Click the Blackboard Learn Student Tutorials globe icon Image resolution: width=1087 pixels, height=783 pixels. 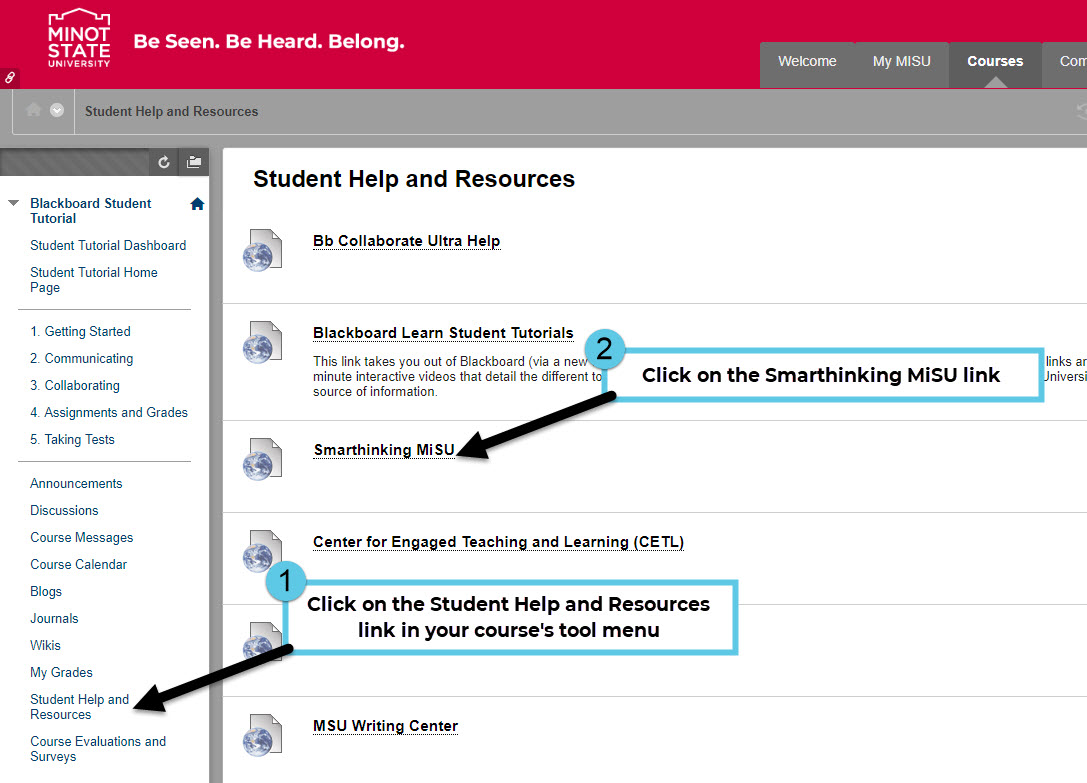[261, 341]
